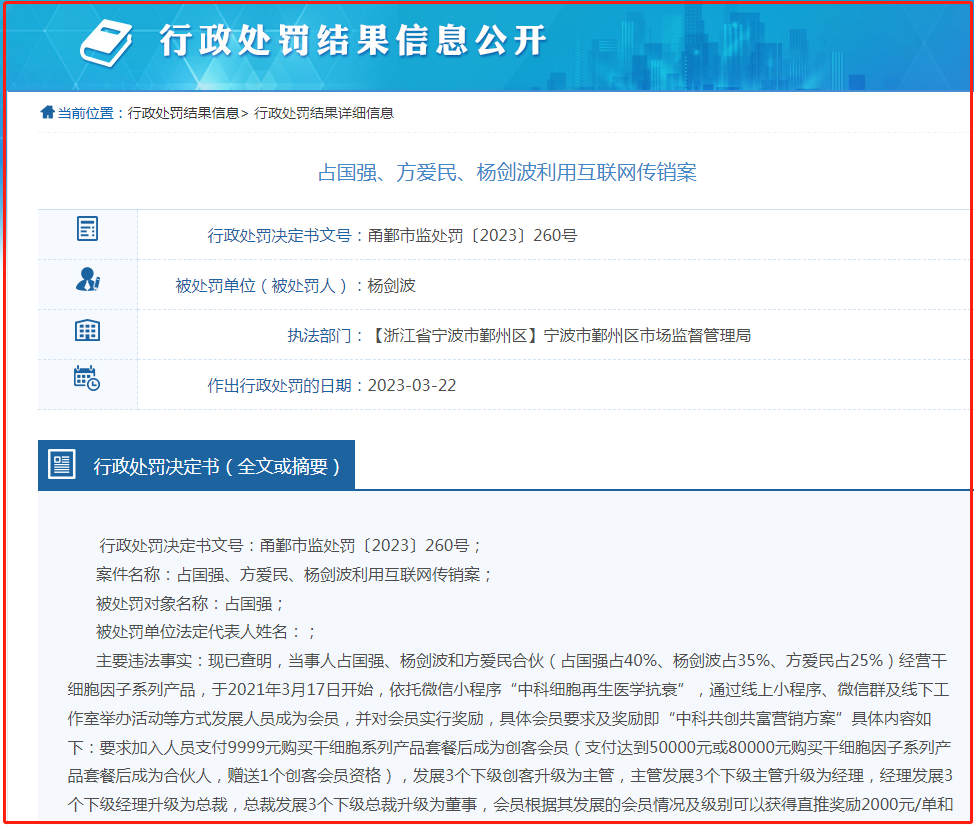Click the body line starting 行政处罚决定书文号
The image size is (974, 825).
(x=290, y=545)
